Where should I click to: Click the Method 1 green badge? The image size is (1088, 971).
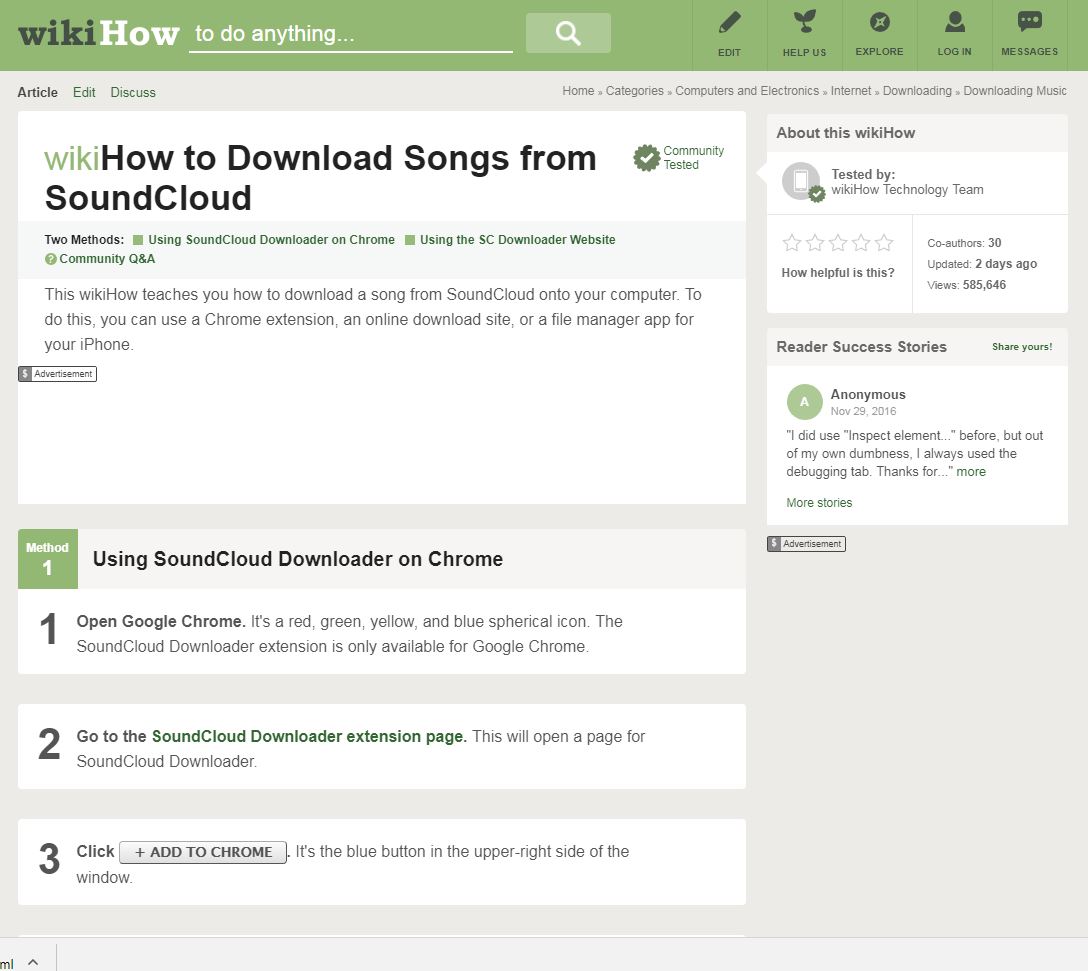click(47, 559)
